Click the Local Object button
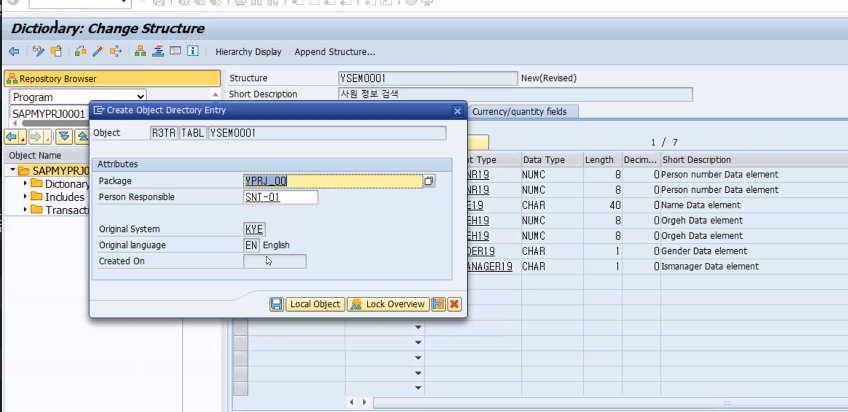The image size is (848, 412). [315, 304]
